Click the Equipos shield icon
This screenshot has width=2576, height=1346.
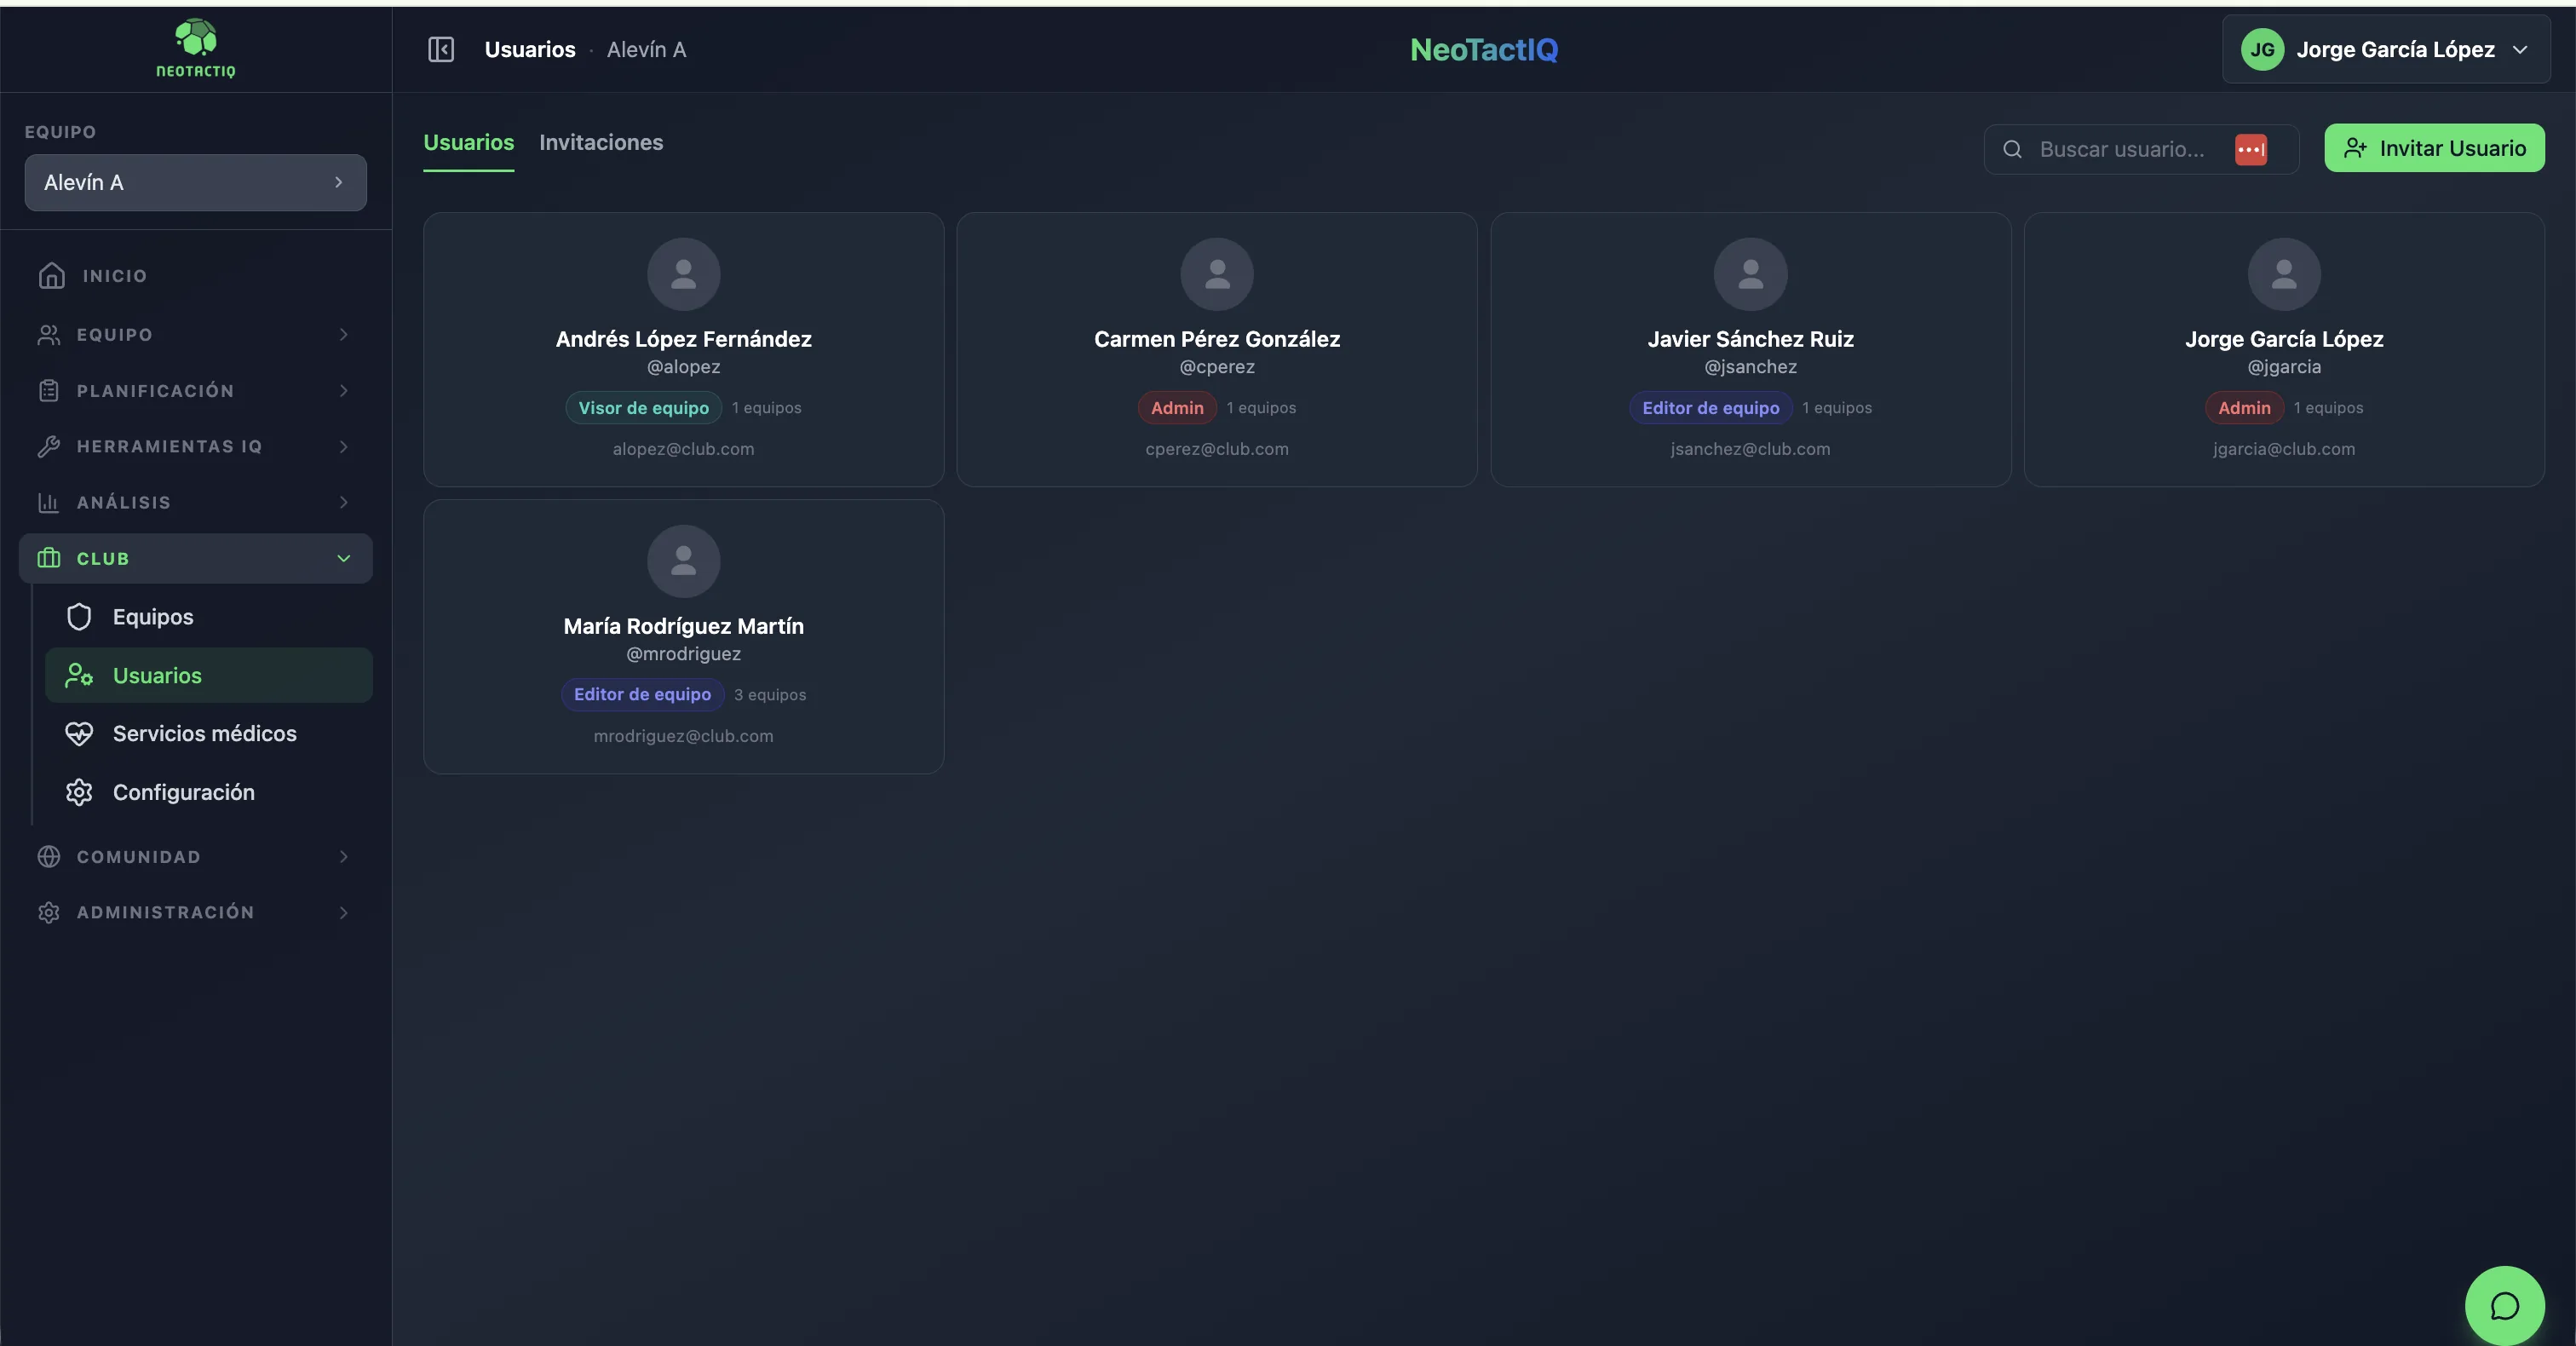79,617
